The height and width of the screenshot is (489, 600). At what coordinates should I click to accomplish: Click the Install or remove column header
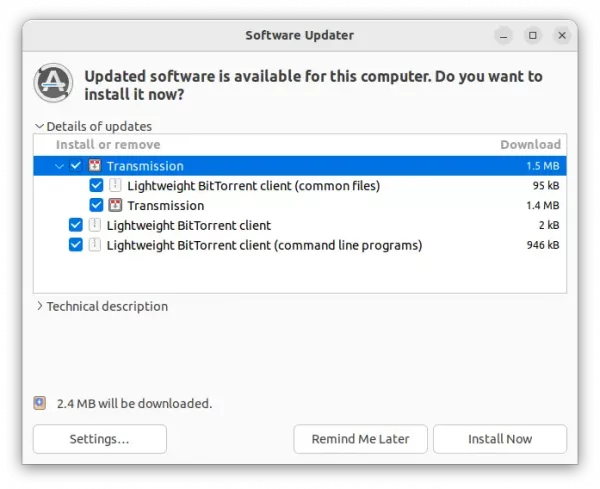(x=108, y=145)
